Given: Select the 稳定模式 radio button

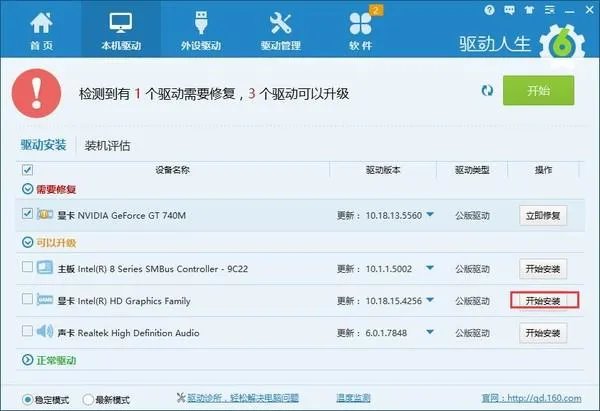Looking at the screenshot, I should [x=28, y=400].
